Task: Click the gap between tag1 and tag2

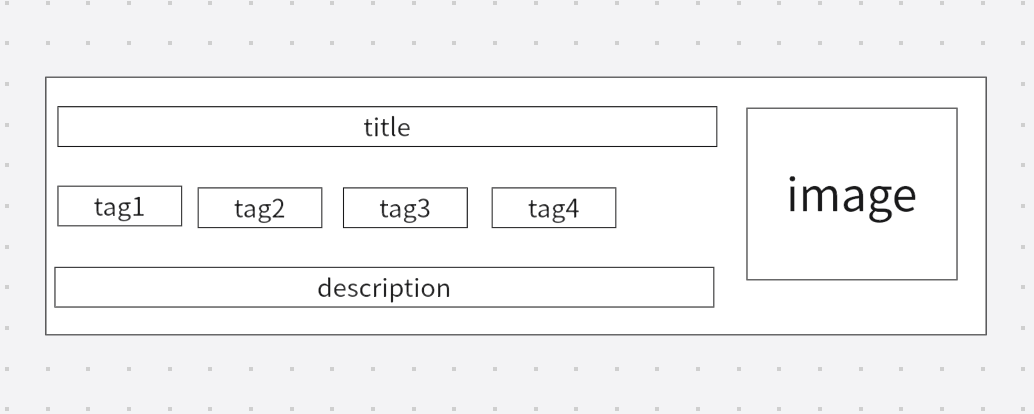Action: click(x=190, y=207)
